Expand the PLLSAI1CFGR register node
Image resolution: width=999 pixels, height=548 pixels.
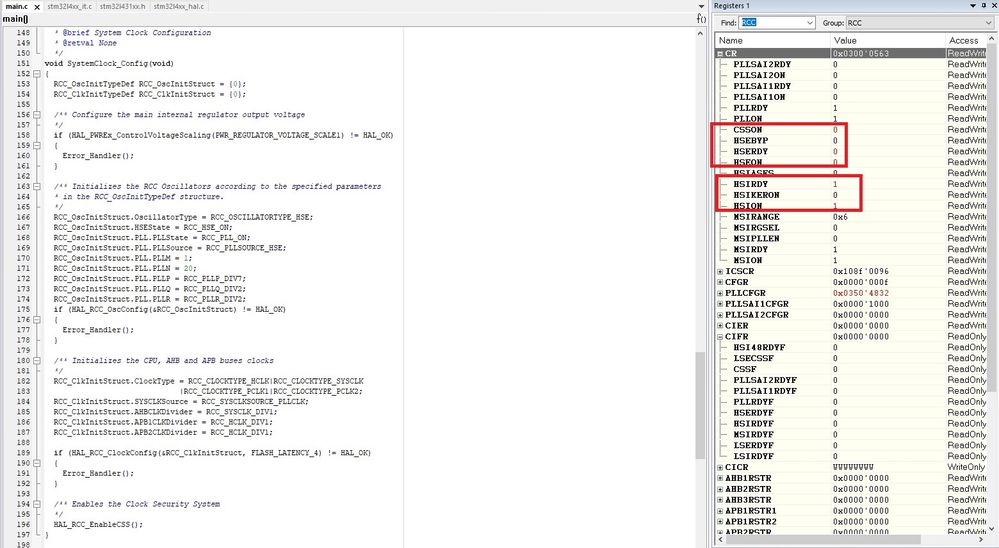720,304
